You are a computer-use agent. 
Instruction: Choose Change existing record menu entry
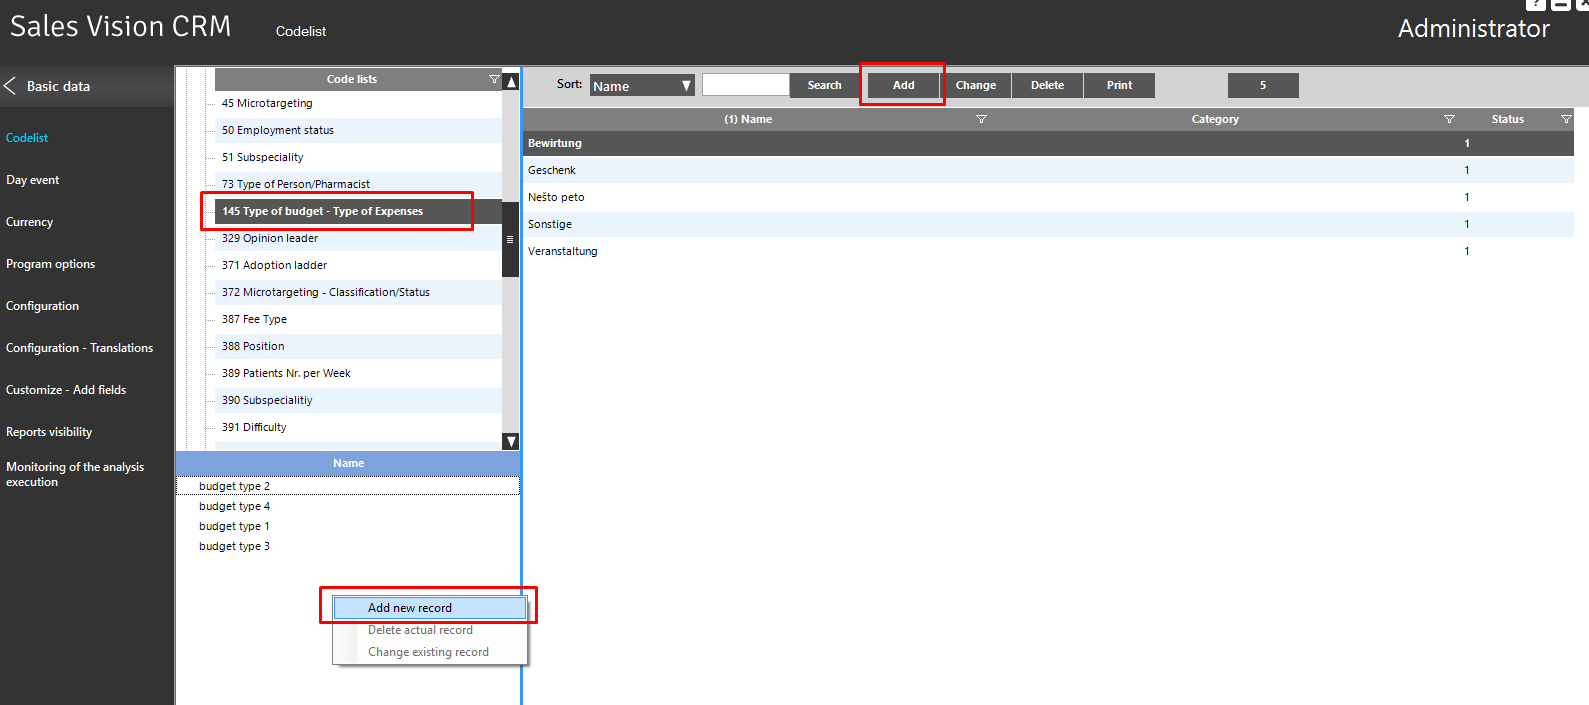click(428, 652)
